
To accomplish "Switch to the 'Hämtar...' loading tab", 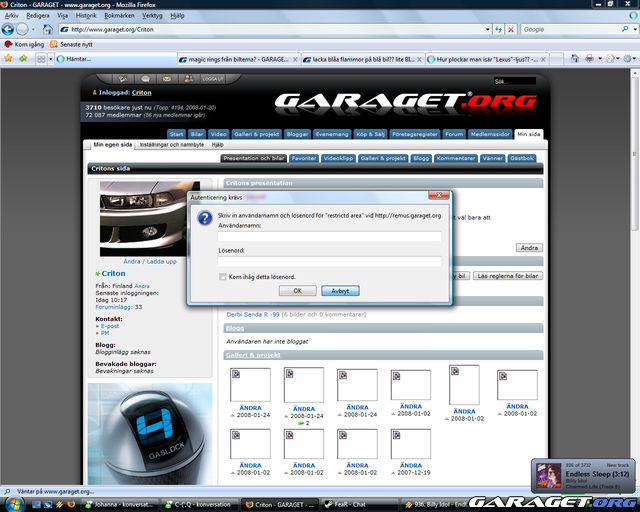I will pyautogui.click(x=116, y=59).
